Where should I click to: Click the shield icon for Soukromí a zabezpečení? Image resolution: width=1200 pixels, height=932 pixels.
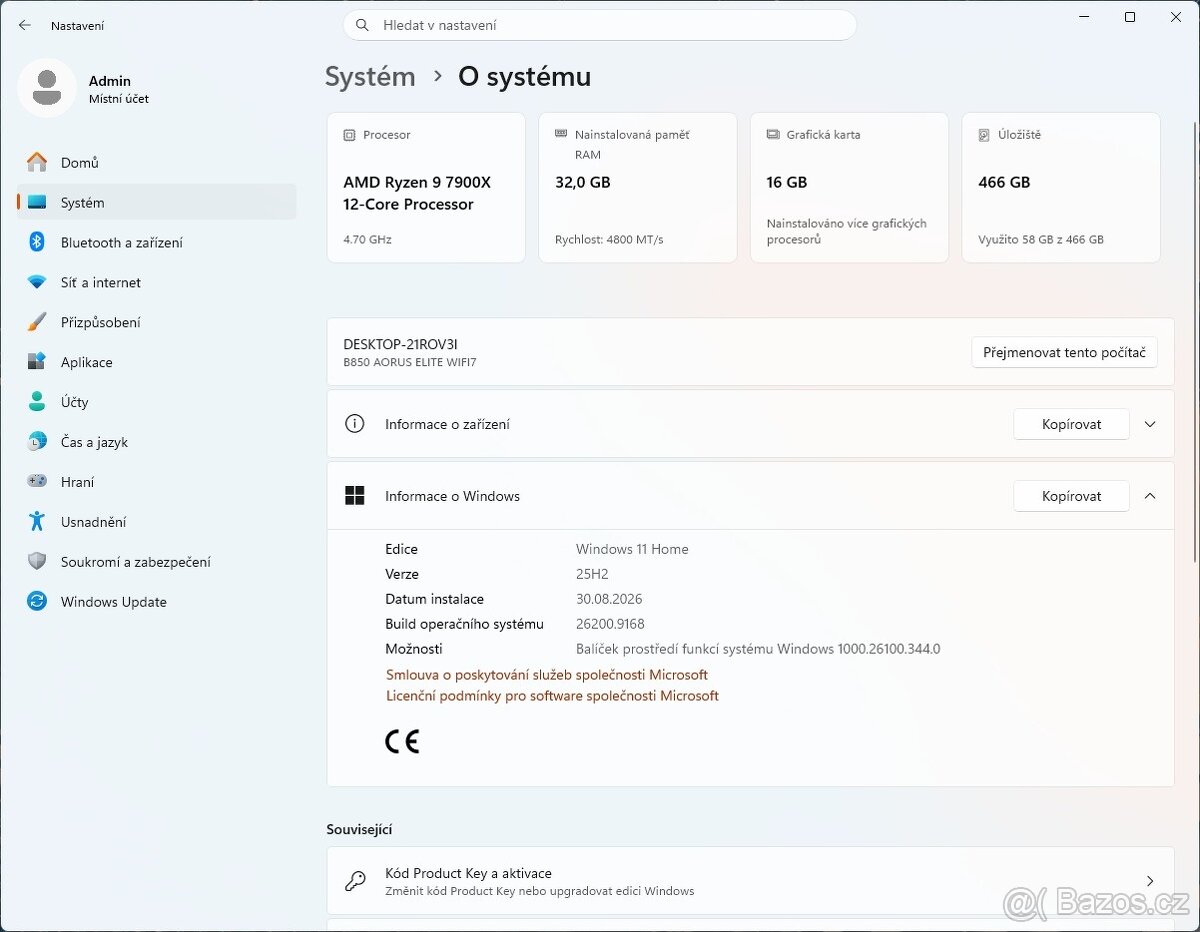click(37, 562)
